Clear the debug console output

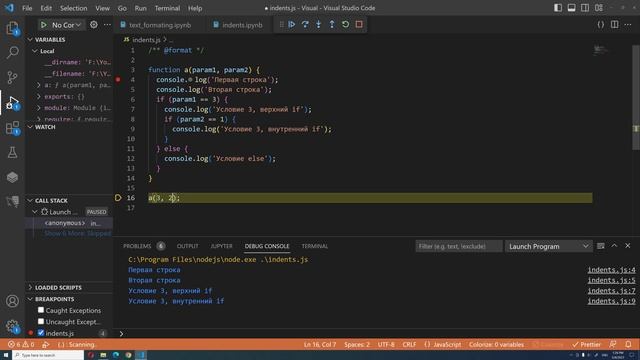pyautogui.click(x=601, y=246)
